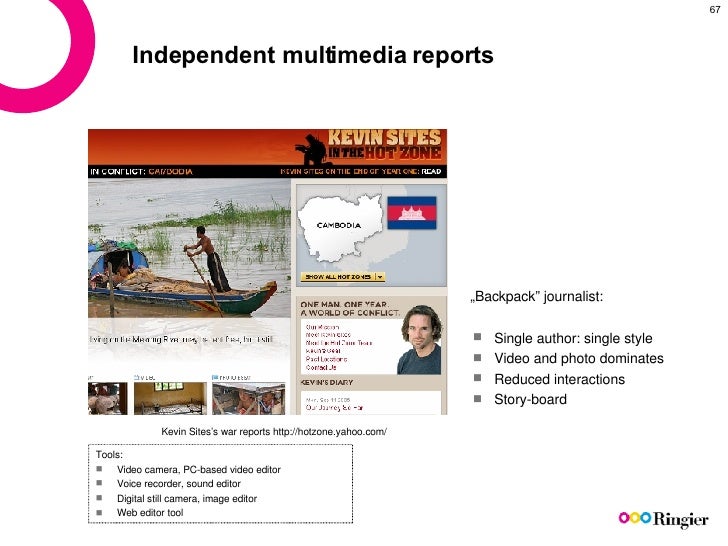Open the photo essay thumbnail
The height and width of the screenshot is (546, 728).
click(248, 398)
